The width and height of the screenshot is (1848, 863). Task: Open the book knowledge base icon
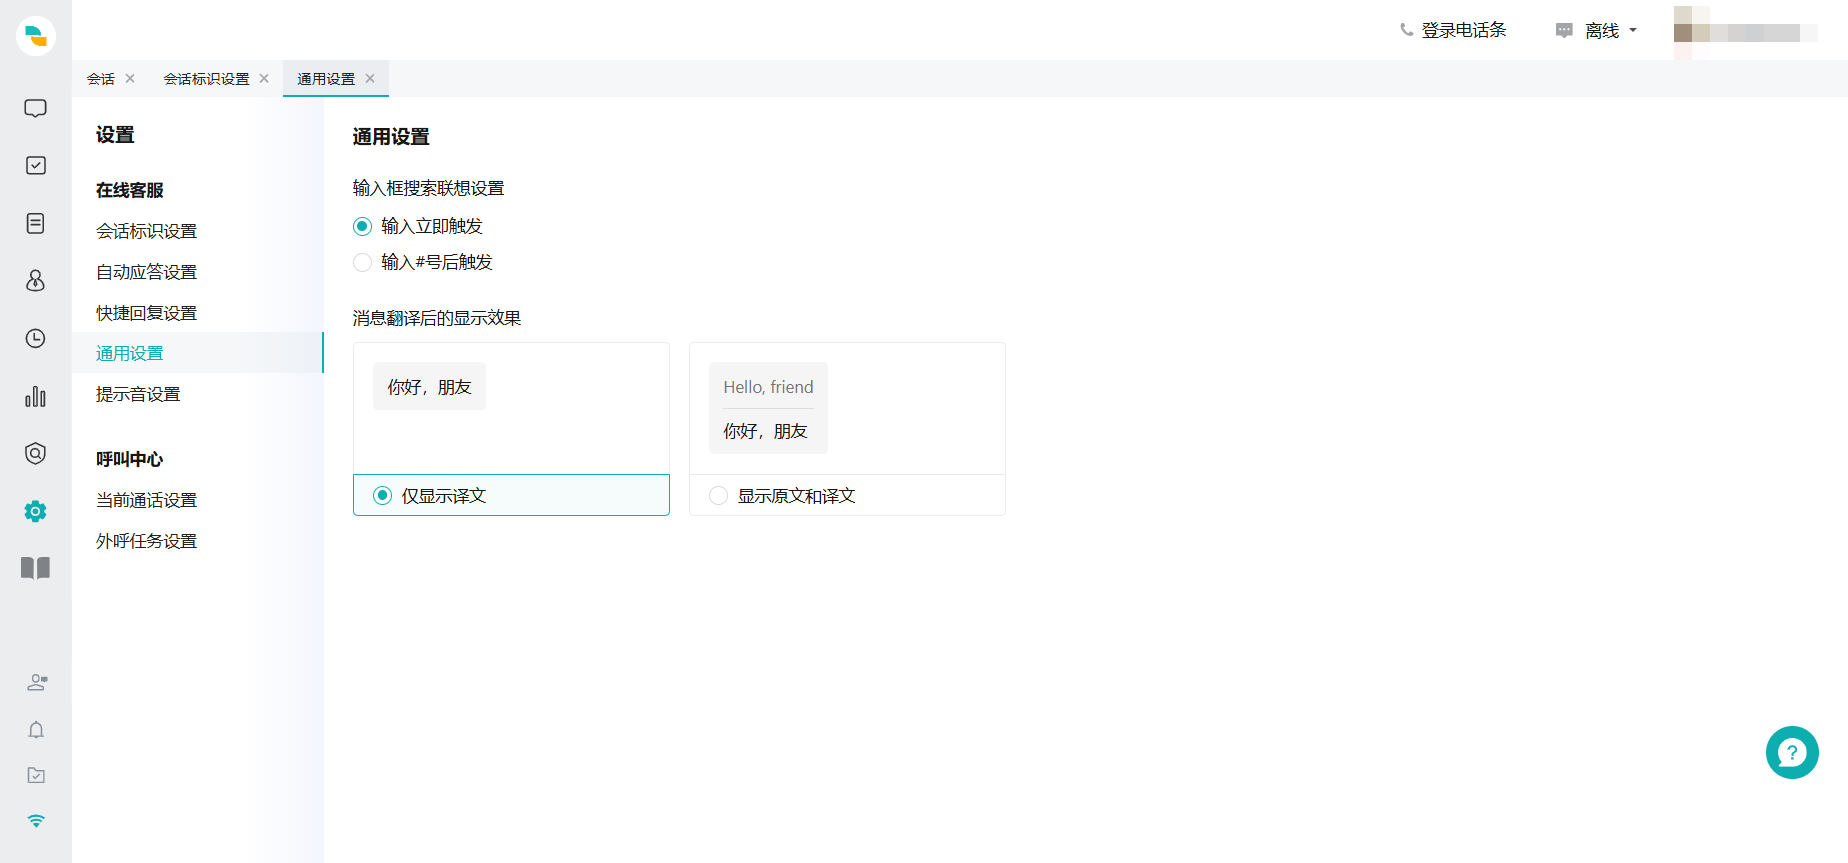point(35,568)
